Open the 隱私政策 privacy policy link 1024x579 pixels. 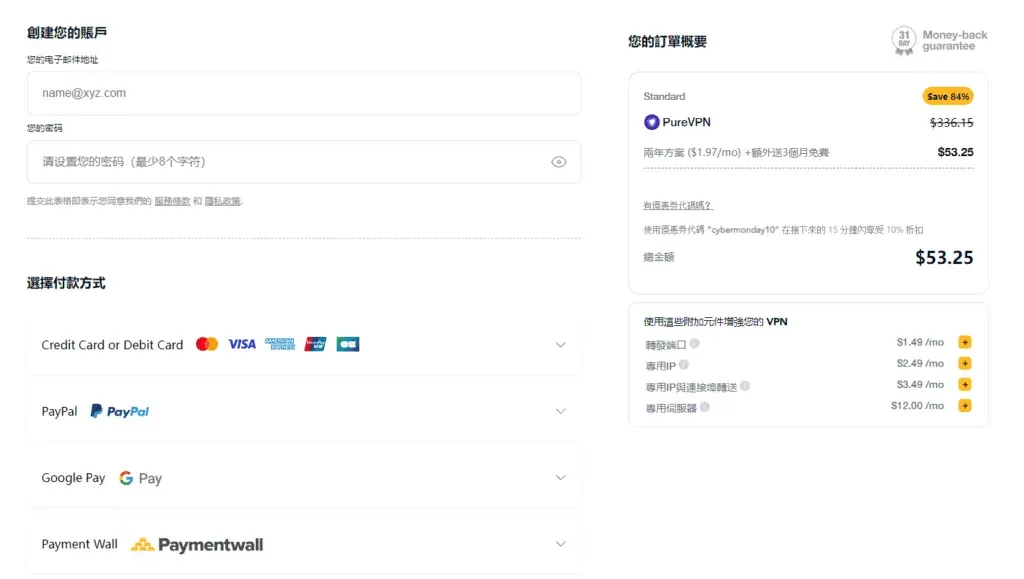pos(223,201)
